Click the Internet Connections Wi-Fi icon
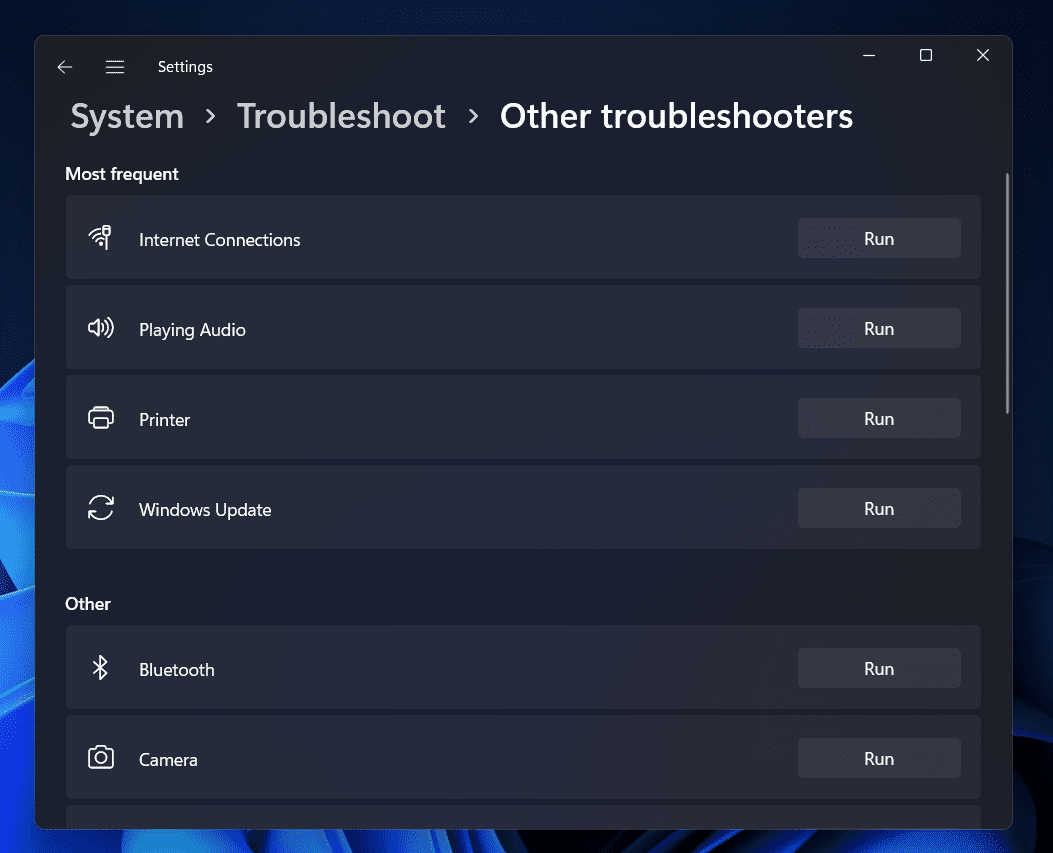The height and width of the screenshot is (853, 1053). pyautogui.click(x=100, y=238)
